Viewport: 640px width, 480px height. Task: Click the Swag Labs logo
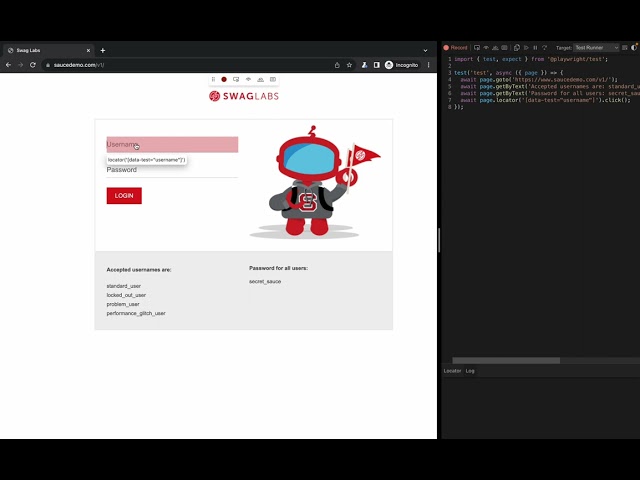click(x=244, y=96)
